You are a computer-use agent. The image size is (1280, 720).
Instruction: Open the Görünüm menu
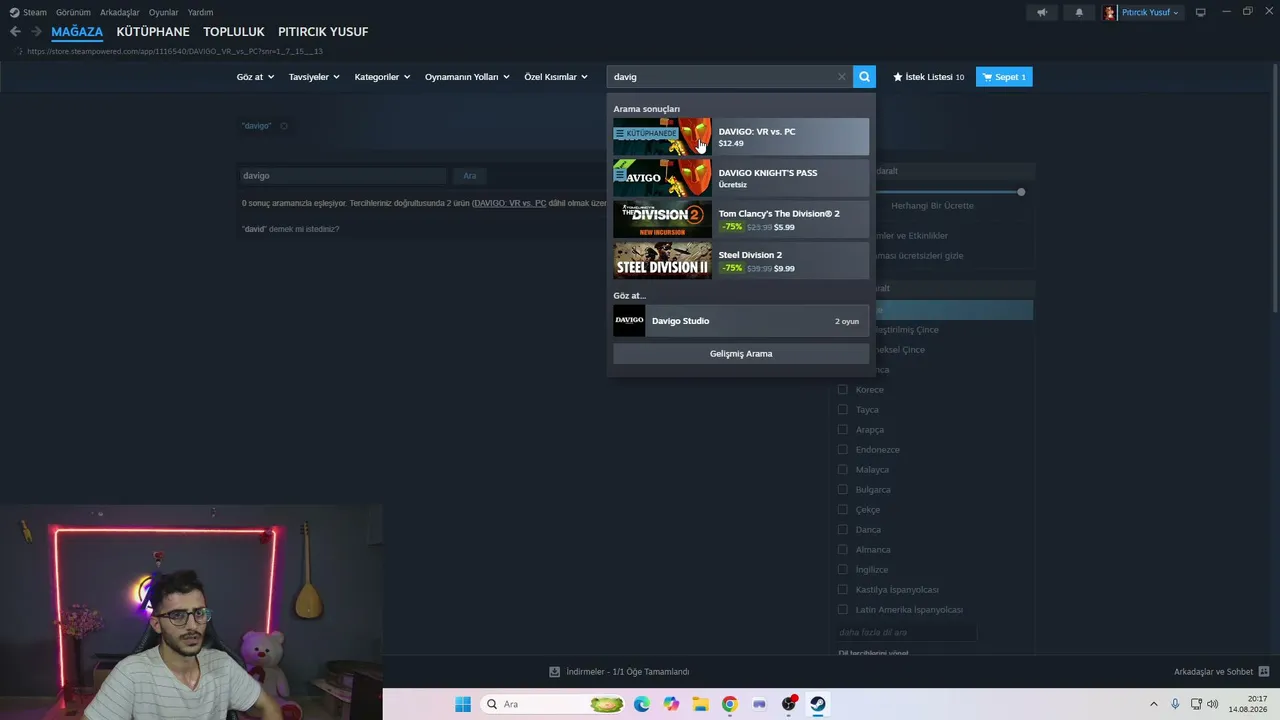[x=73, y=12]
